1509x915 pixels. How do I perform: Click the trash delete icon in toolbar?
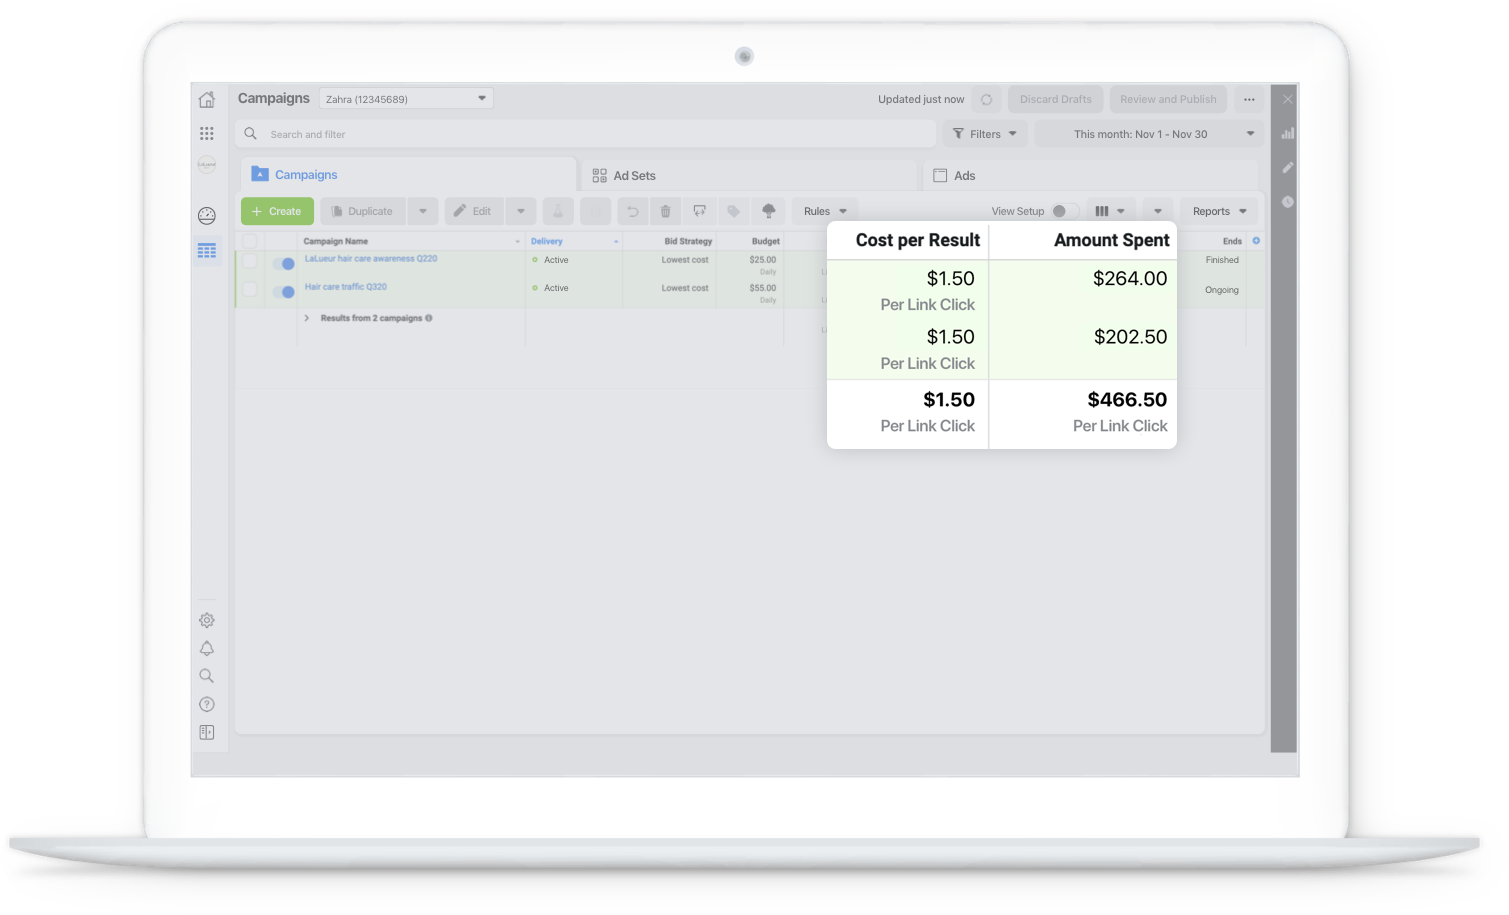click(x=665, y=211)
